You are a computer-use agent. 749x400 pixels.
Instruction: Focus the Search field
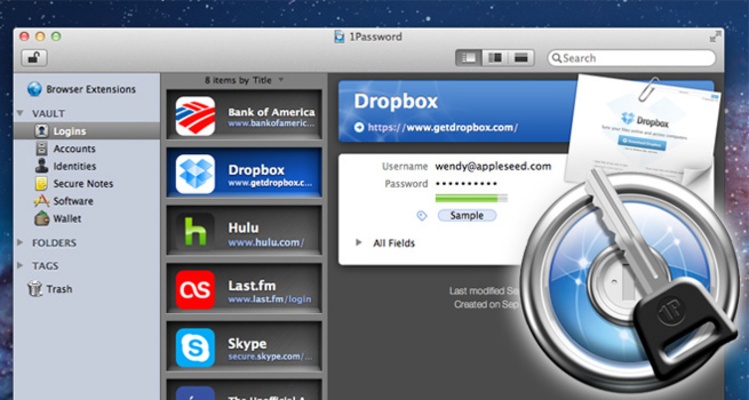coord(631,58)
